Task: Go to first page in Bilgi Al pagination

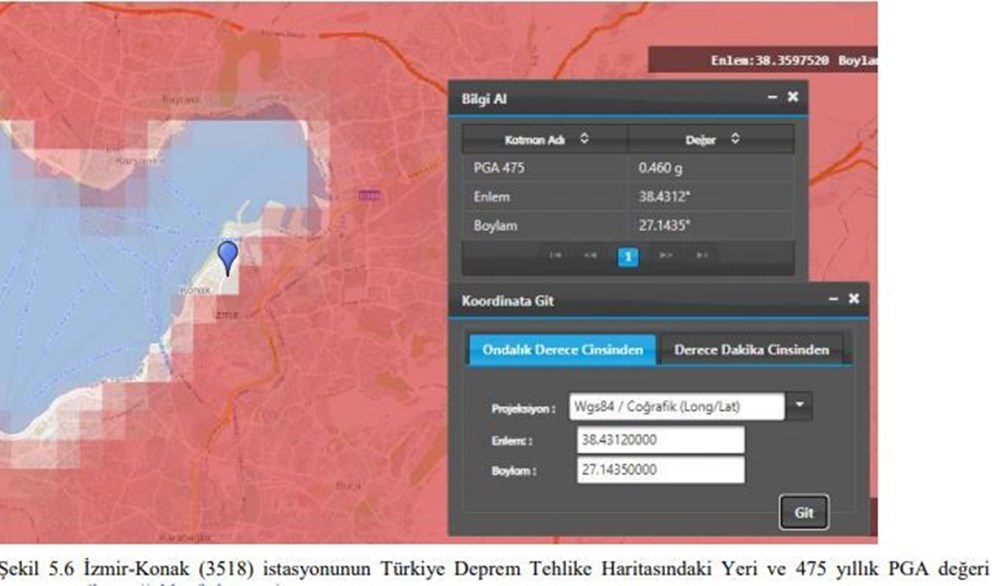Action: [x=556, y=255]
